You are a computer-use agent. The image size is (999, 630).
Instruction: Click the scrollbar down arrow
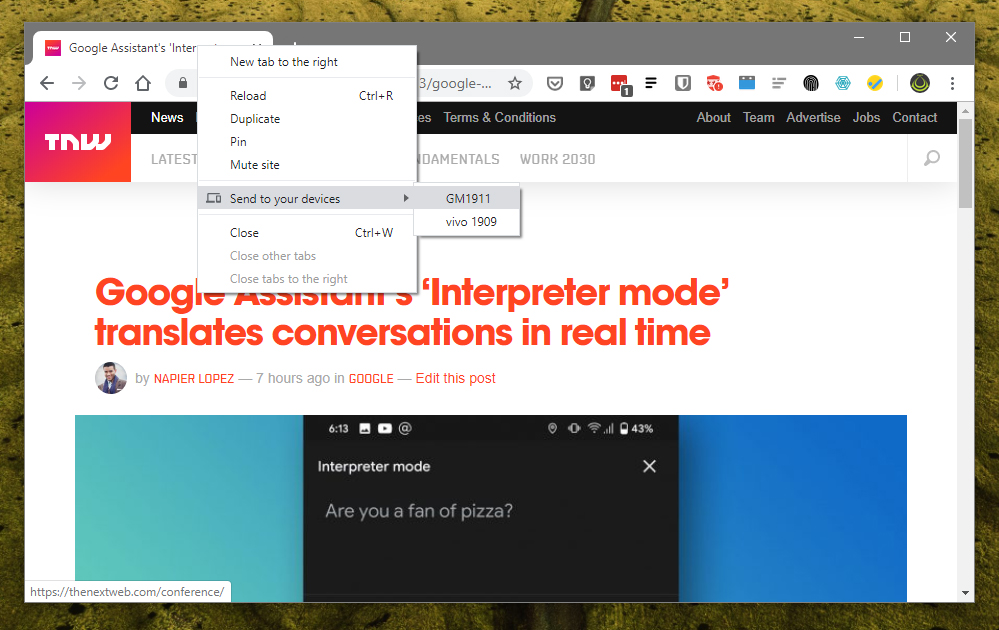pos(965,592)
